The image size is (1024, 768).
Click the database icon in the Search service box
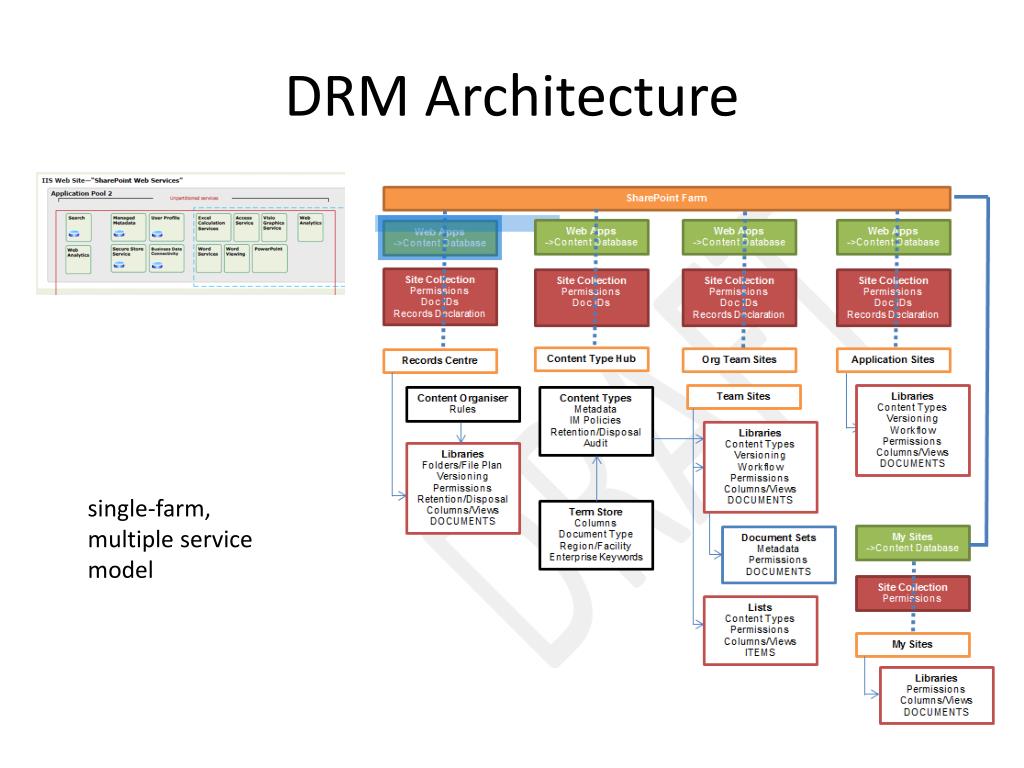(x=74, y=234)
